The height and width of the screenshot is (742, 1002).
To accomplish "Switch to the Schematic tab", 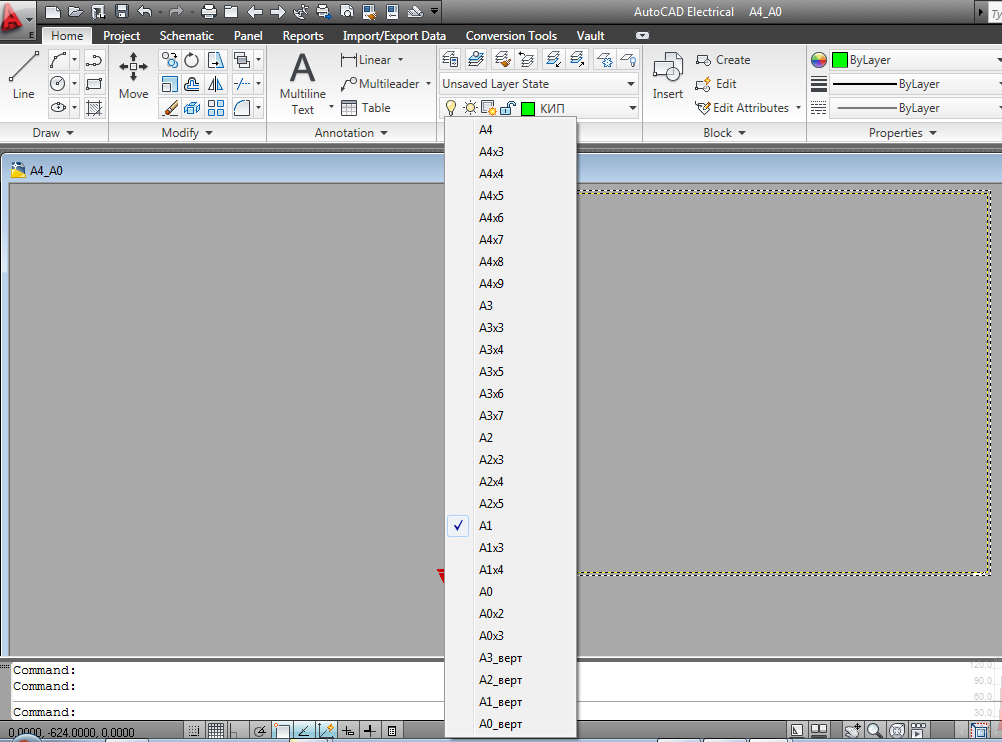I will (187, 36).
